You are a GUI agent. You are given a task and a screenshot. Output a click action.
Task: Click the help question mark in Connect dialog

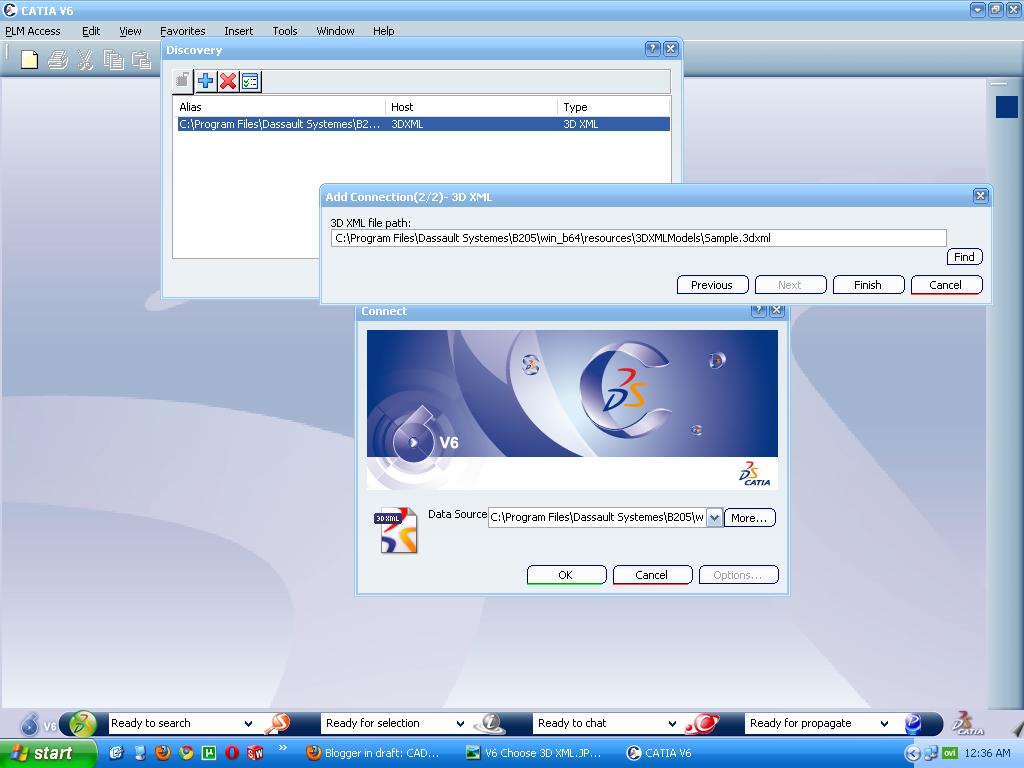click(x=758, y=310)
